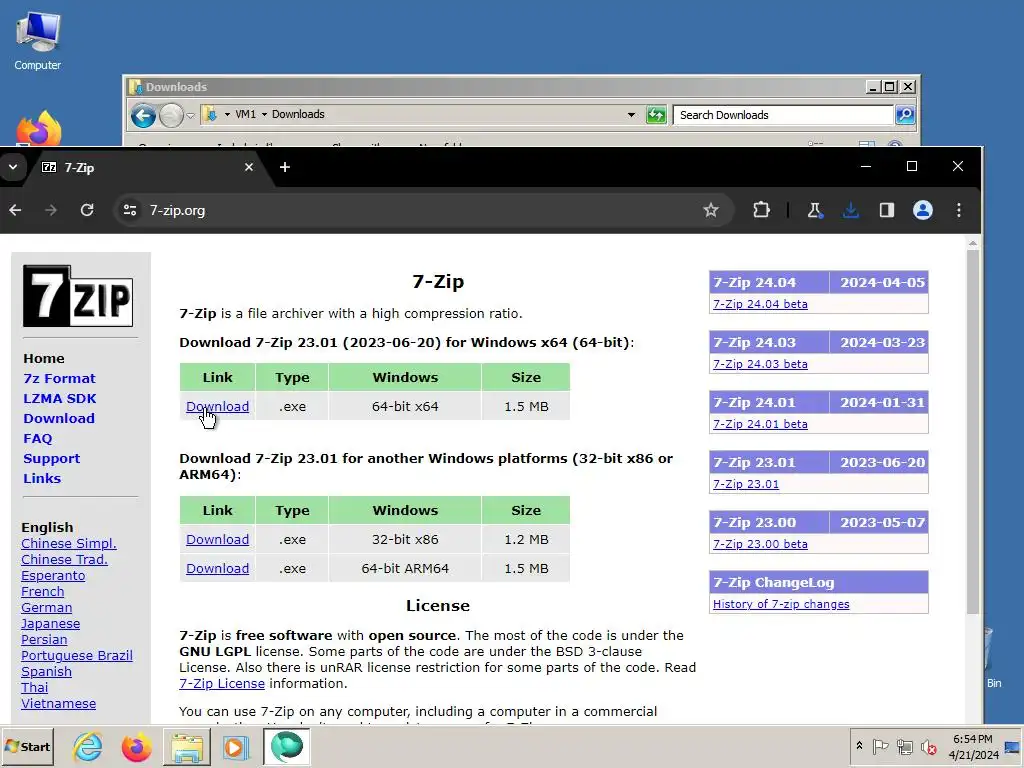The width and height of the screenshot is (1024, 768).
Task: Switch language to Chinese Trad.
Action: pyautogui.click(x=64, y=560)
